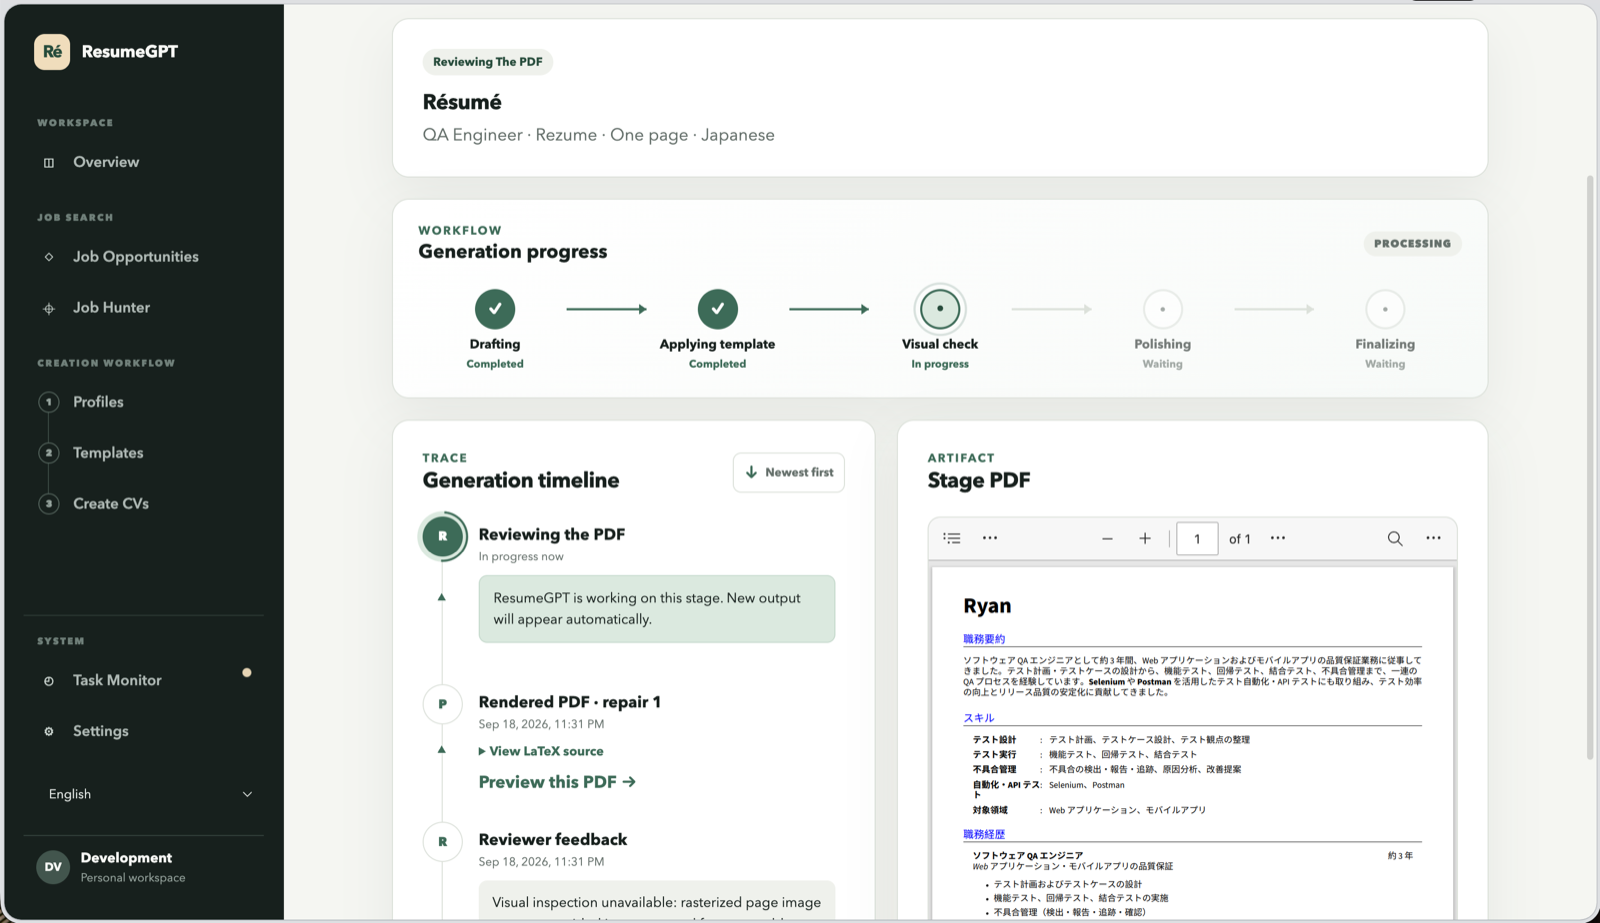This screenshot has height=923, width=1600.
Task: Toggle the Newest first sort order
Action: point(789,472)
